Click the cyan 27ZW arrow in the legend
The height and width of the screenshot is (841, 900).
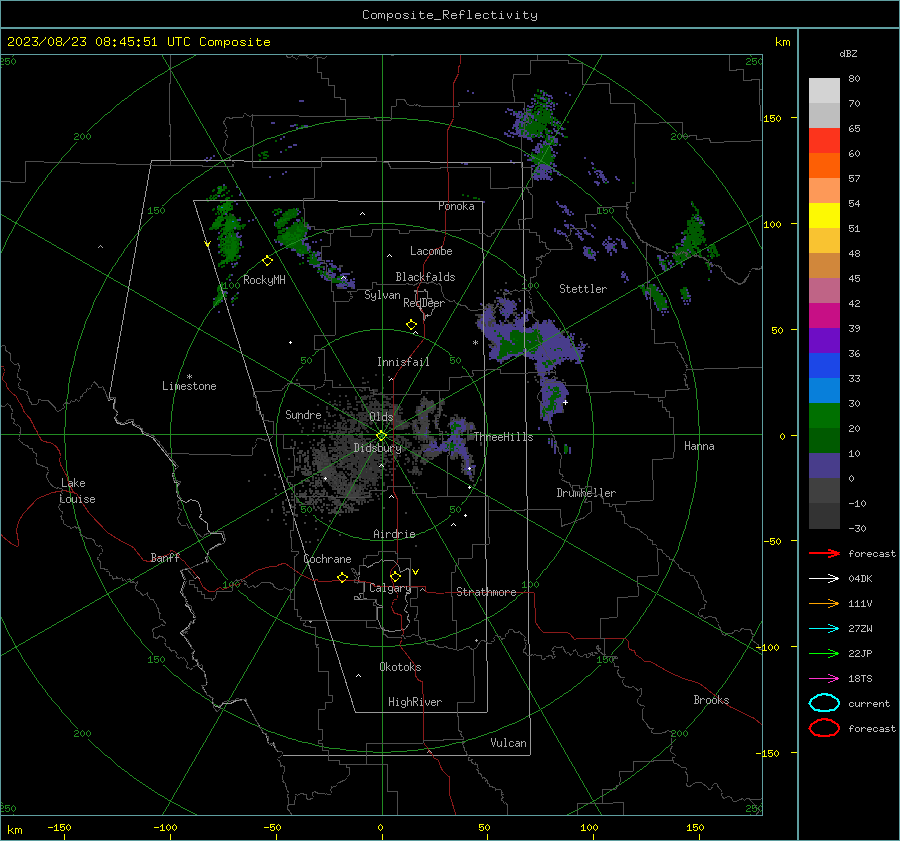(824, 629)
